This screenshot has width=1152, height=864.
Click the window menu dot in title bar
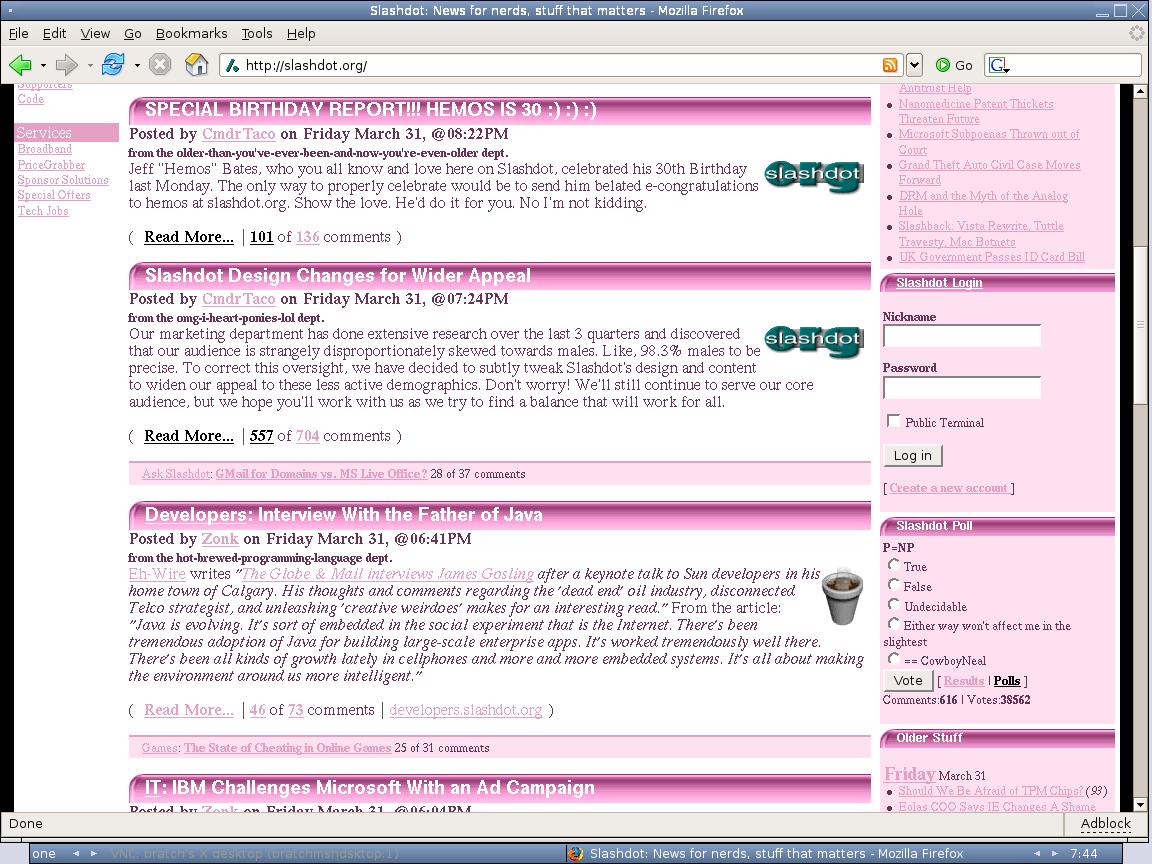(10, 10)
